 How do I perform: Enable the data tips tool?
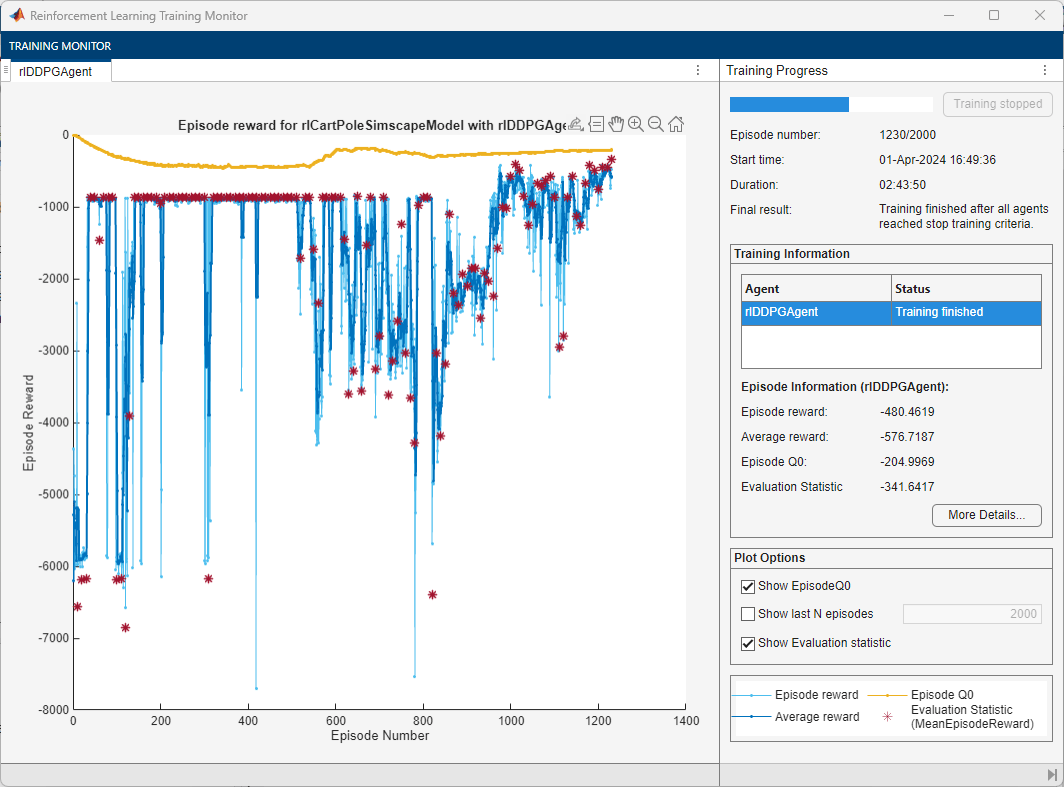point(596,124)
